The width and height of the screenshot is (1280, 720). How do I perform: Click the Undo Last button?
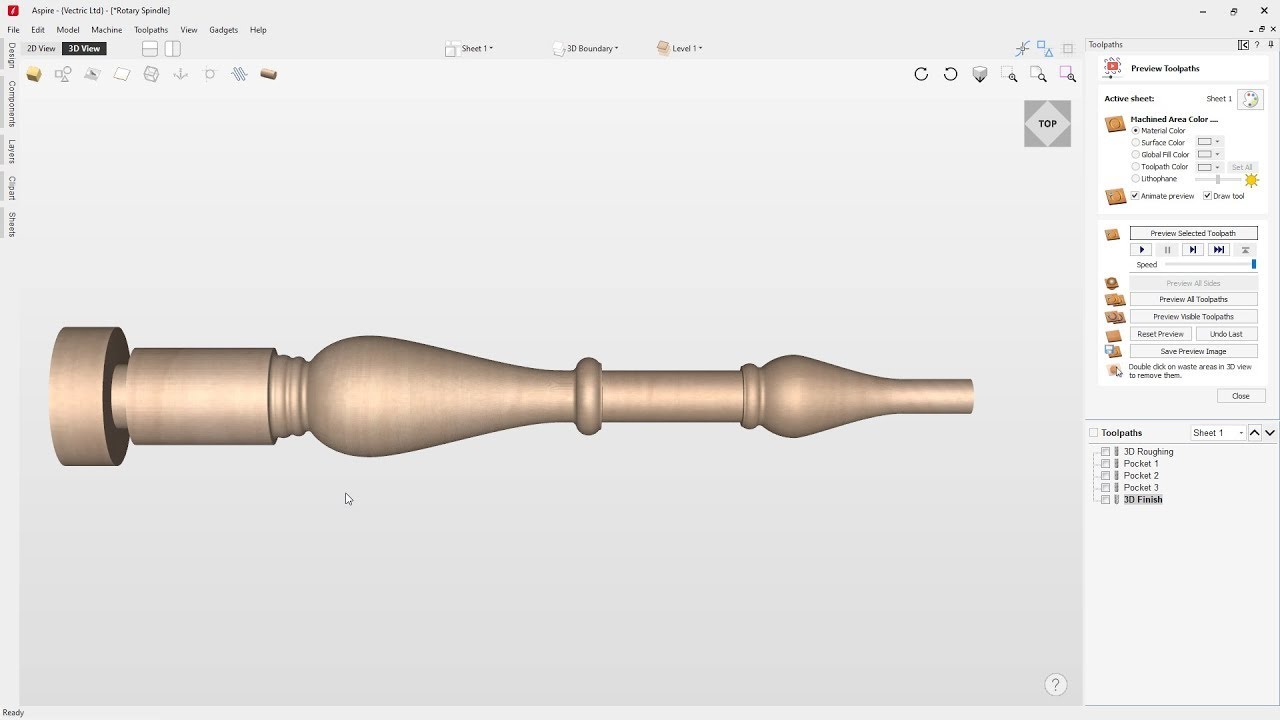click(x=1226, y=334)
